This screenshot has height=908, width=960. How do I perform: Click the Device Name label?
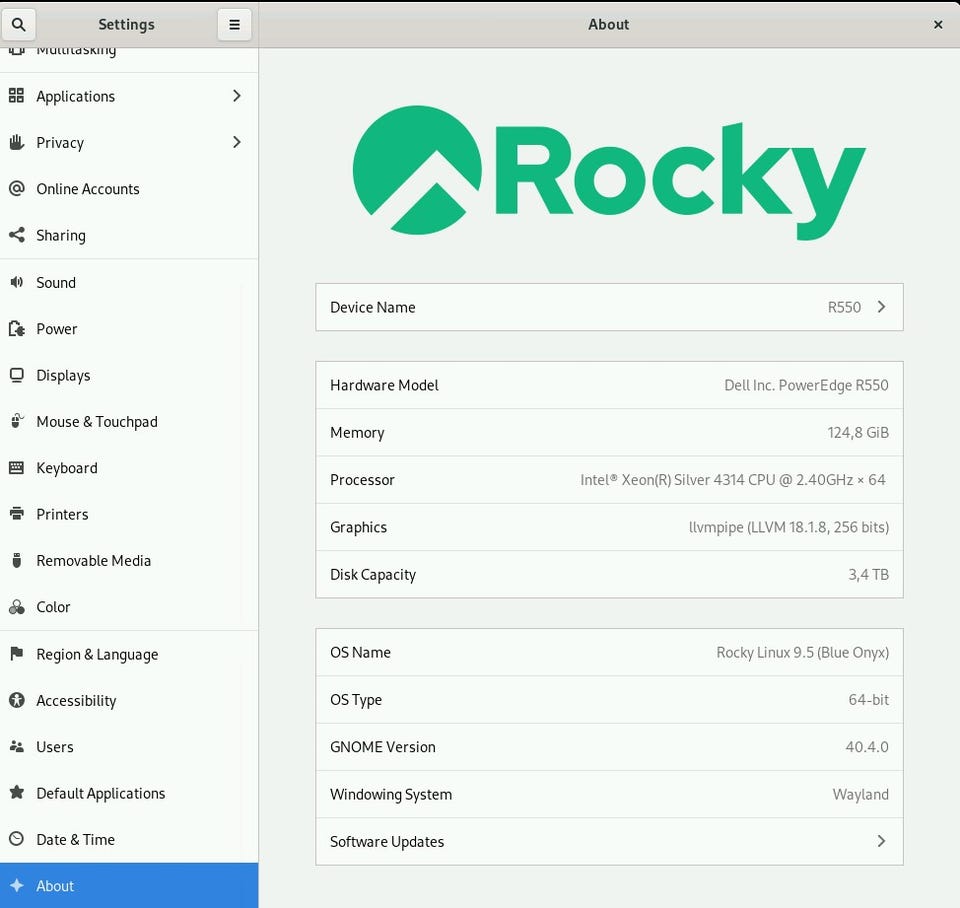click(372, 307)
